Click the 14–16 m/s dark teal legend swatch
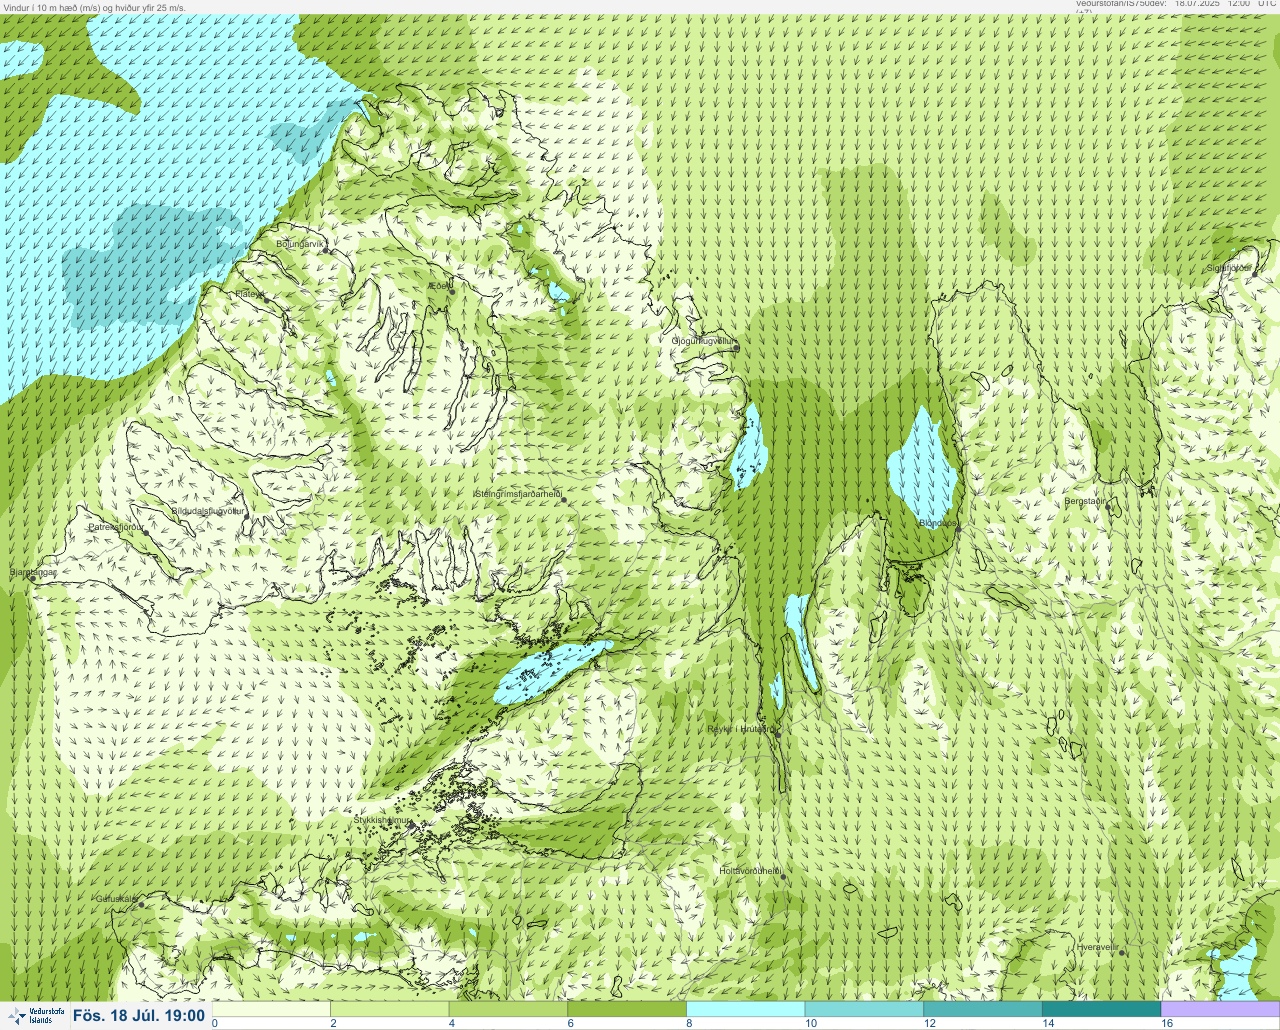The image size is (1280, 1030). coord(1101,1009)
